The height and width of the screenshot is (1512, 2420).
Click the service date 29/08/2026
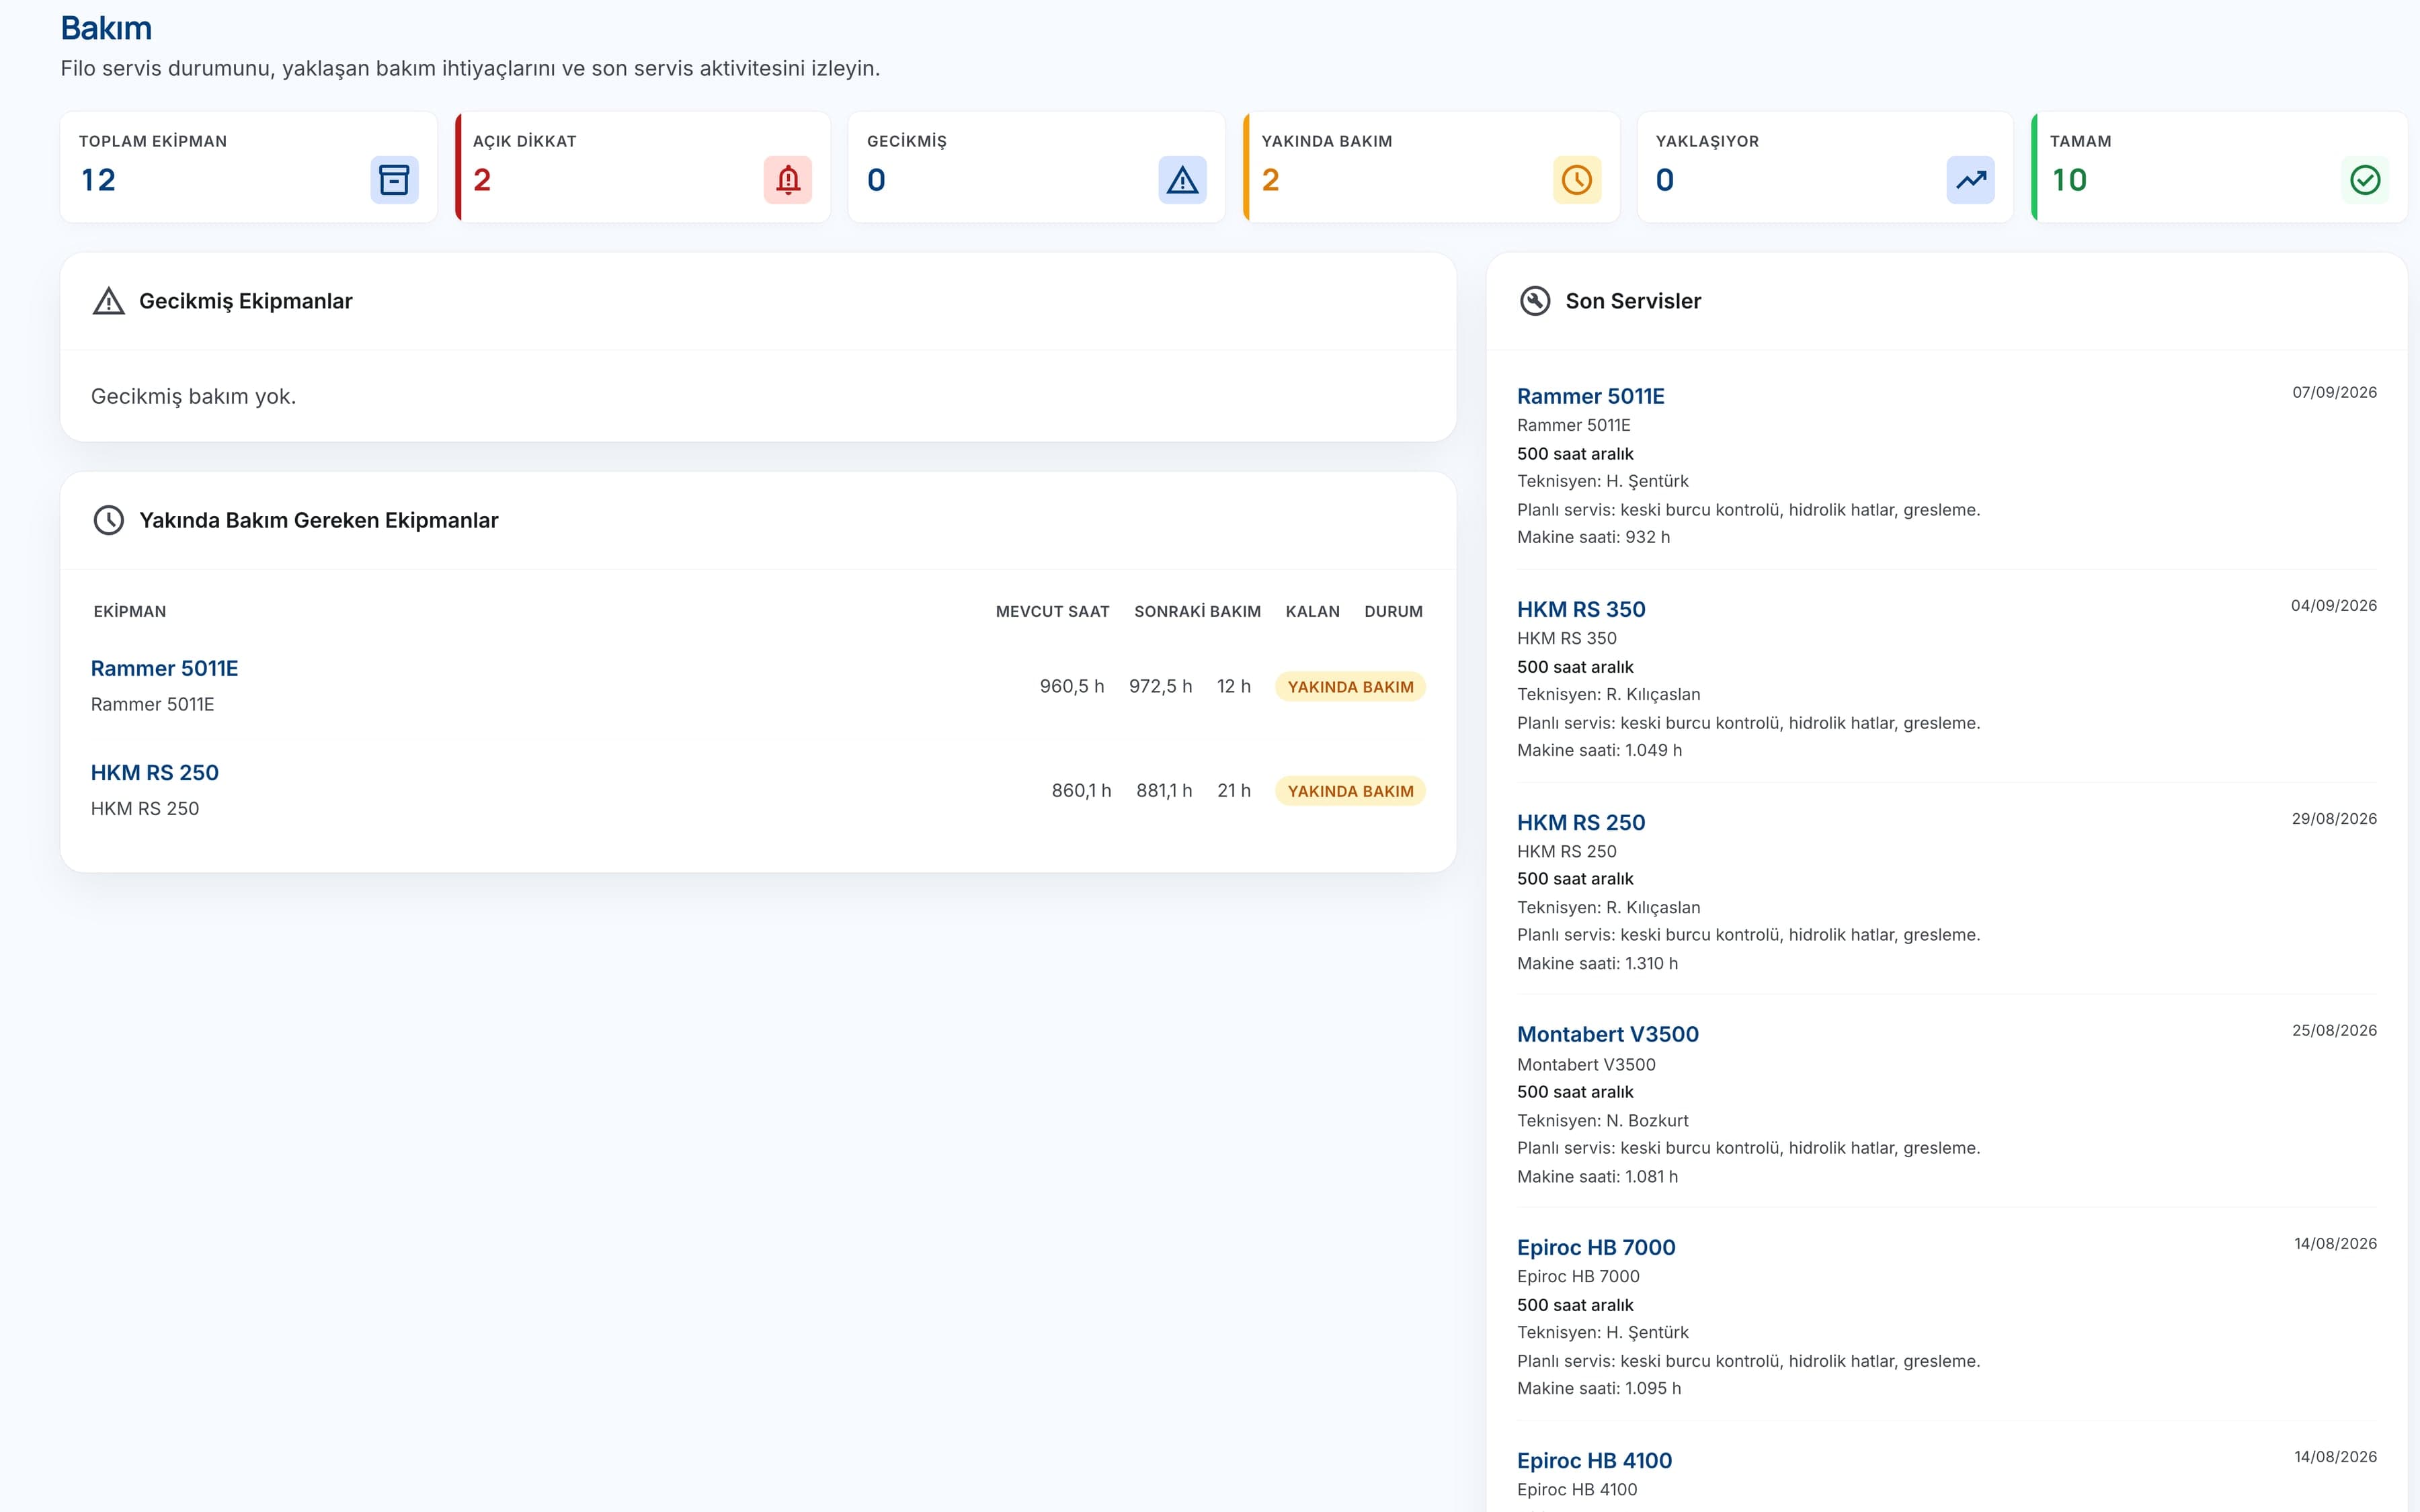click(x=2334, y=818)
